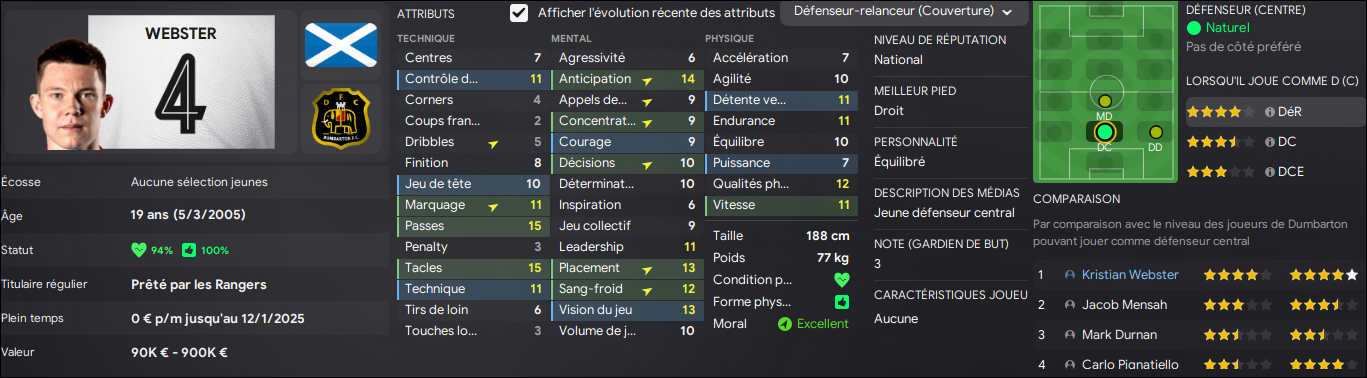Open Jacob Mensah player profile link
This screenshot has width=1367, height=378.
[1126, 304]
